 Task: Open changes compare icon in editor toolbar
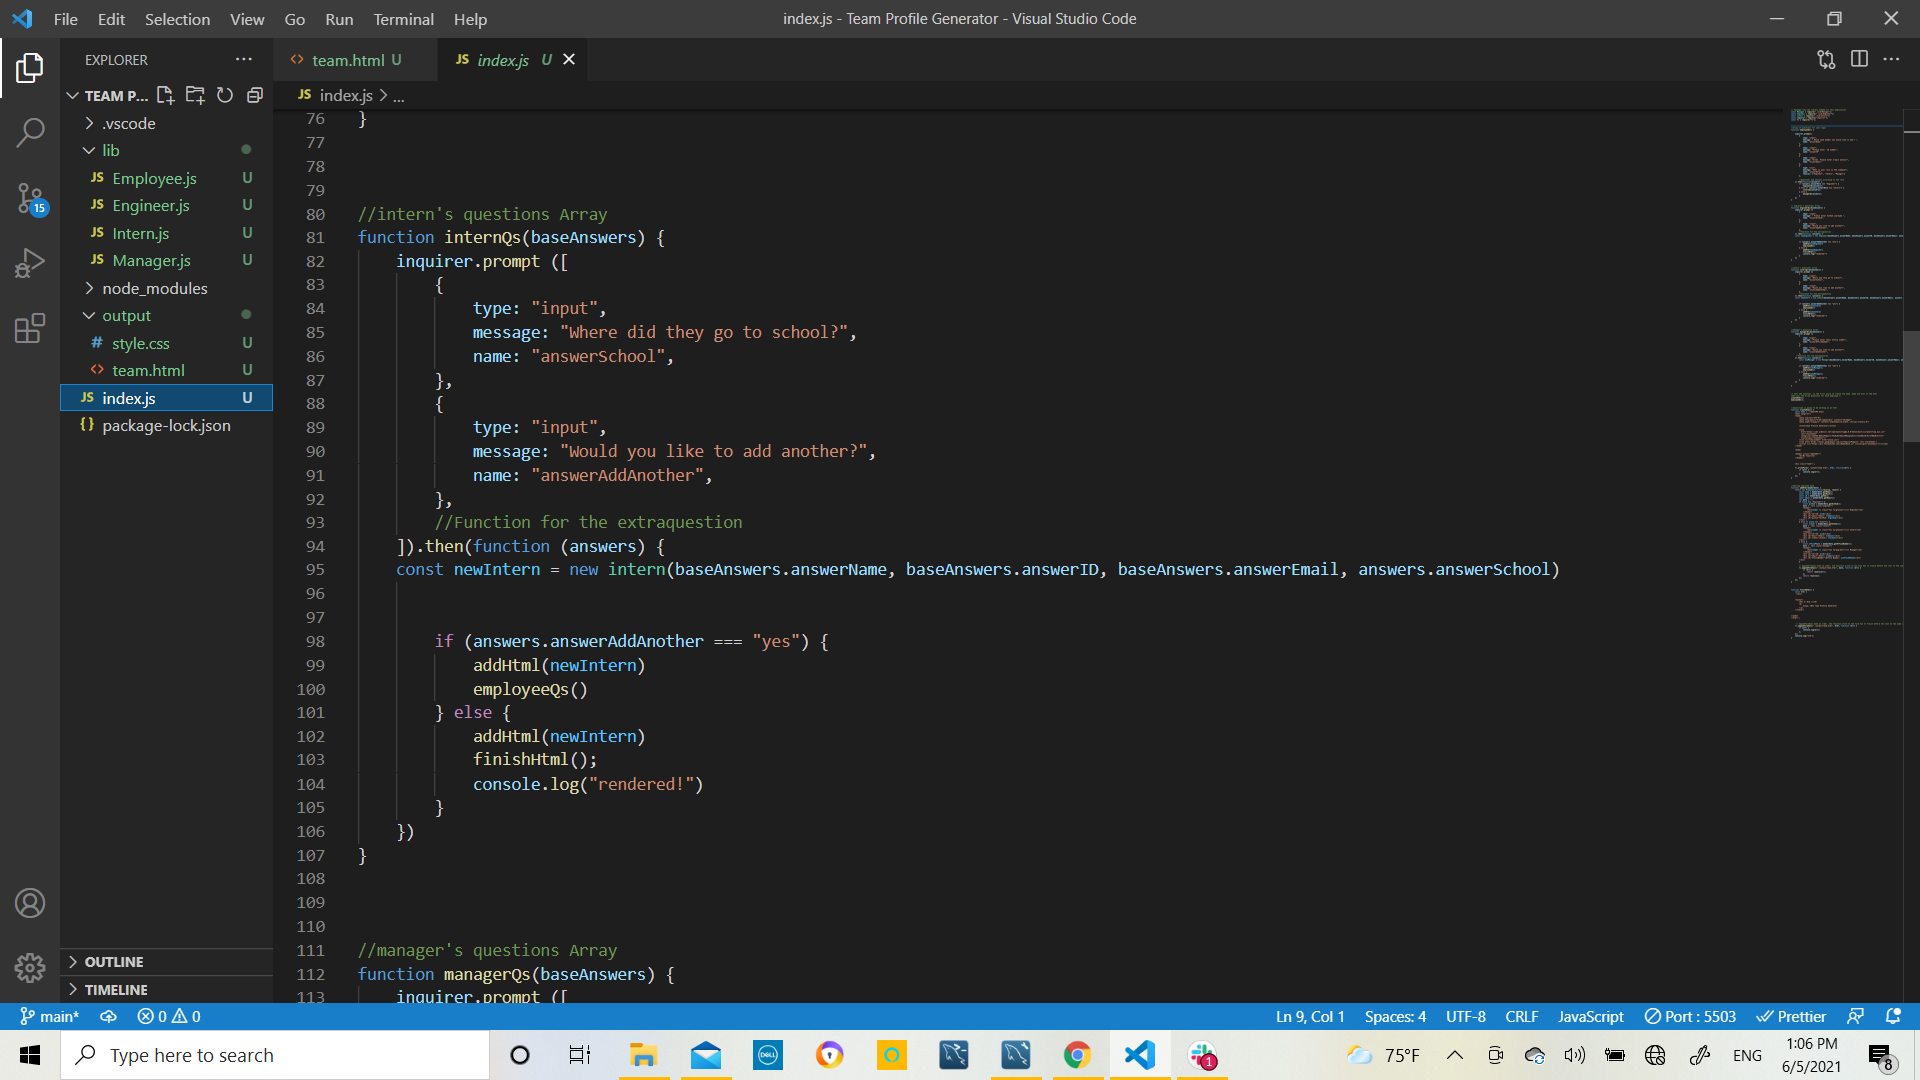[1826, 60]
